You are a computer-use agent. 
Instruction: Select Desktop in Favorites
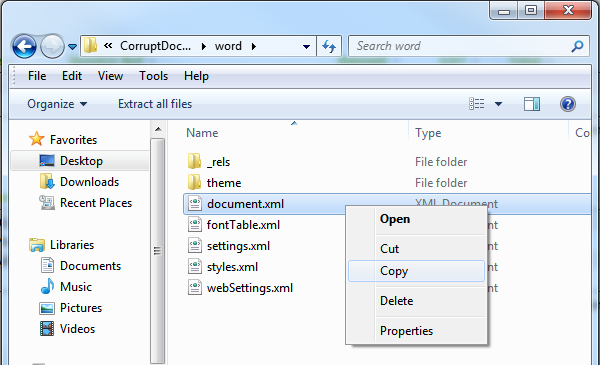point(81,161)
